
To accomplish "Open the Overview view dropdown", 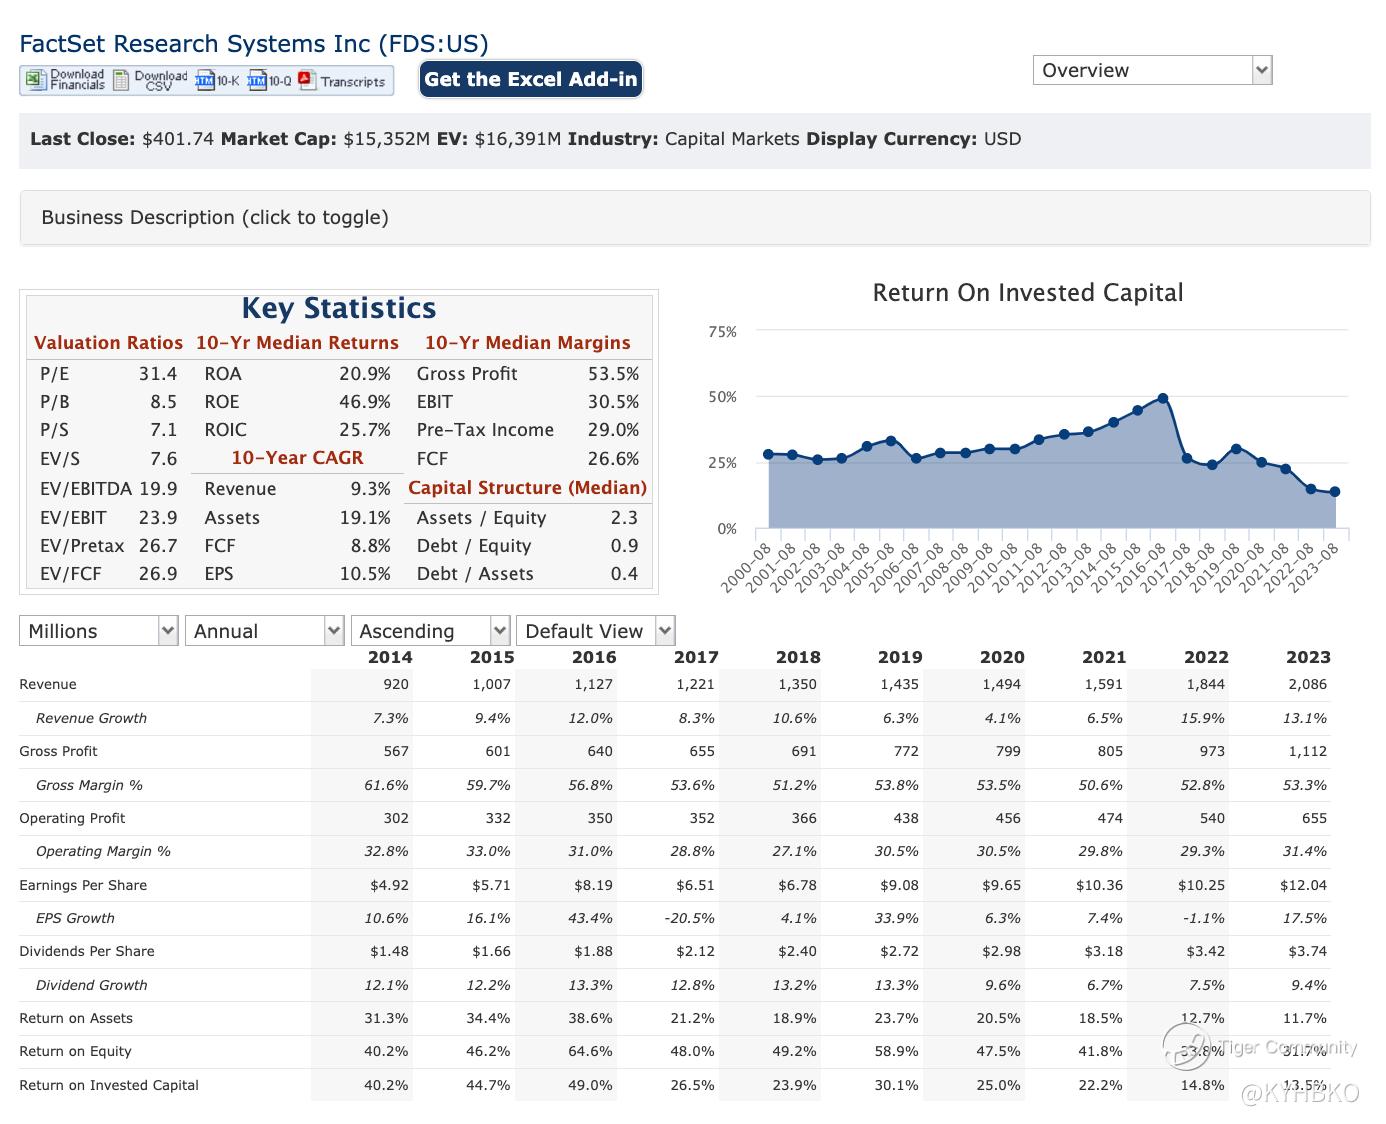I will tap(1152, 70).
